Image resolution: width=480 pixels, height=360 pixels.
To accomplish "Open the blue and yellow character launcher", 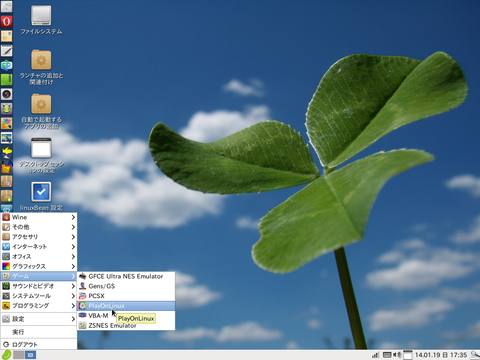I will click(x=6, y=152).
